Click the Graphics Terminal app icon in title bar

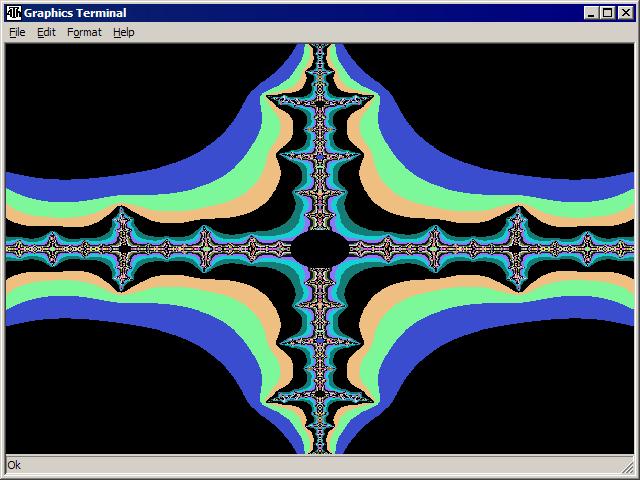point(14,13)
